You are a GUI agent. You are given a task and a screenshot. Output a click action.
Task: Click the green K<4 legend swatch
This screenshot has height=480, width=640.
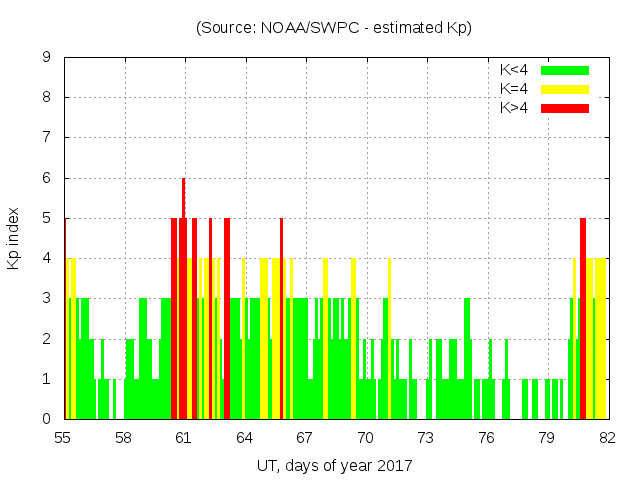565,70
